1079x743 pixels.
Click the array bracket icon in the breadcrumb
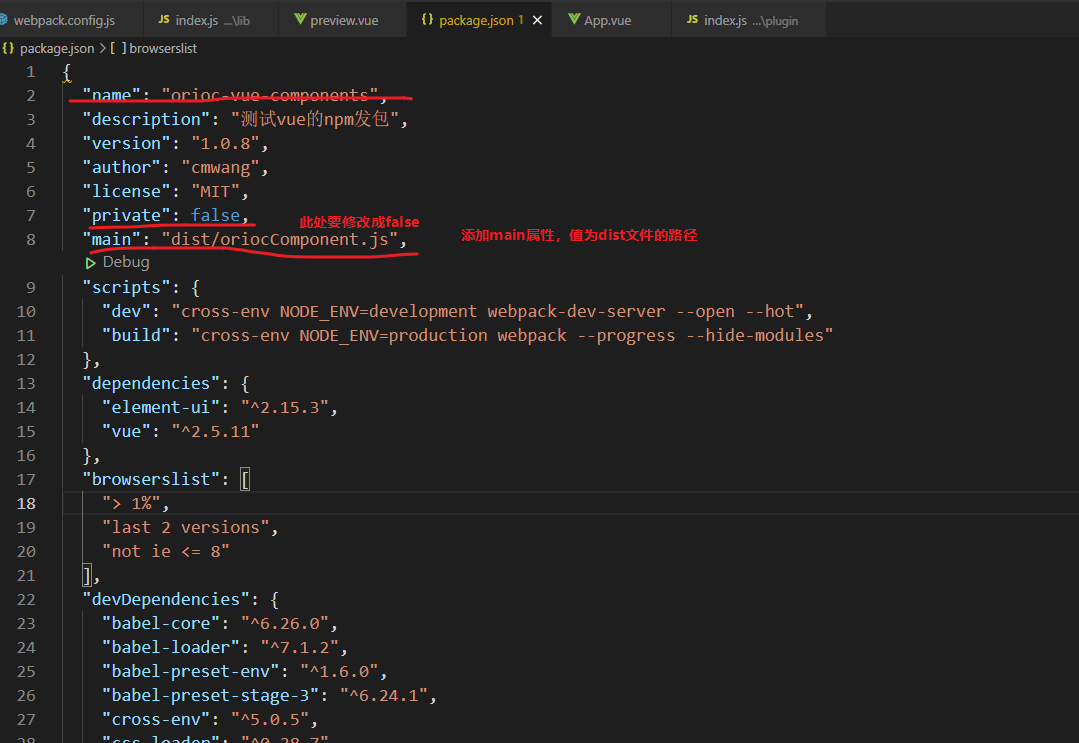tap(118, 48)
